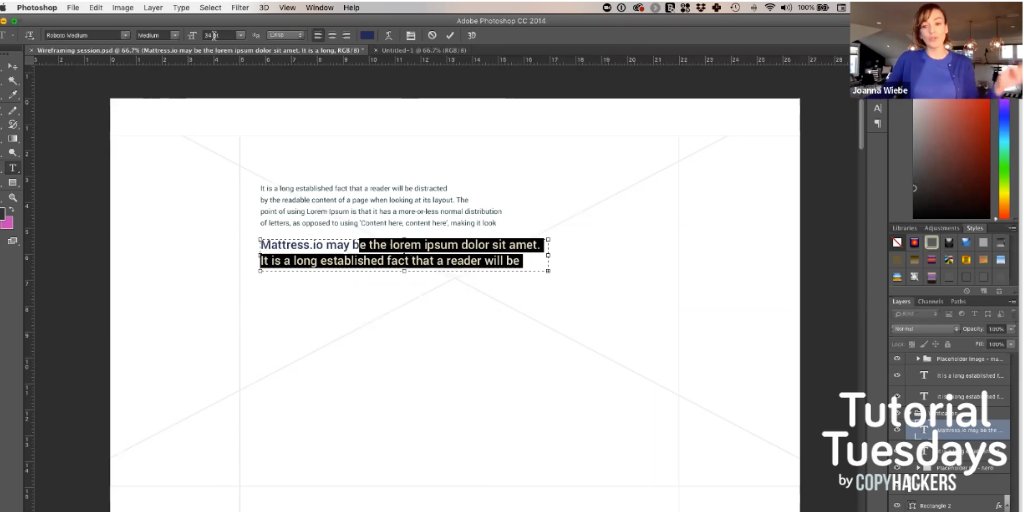This screenshot has height=512, width=1024.
Task: Hide the Rectangle 2 layer
Action: [897, 505]
